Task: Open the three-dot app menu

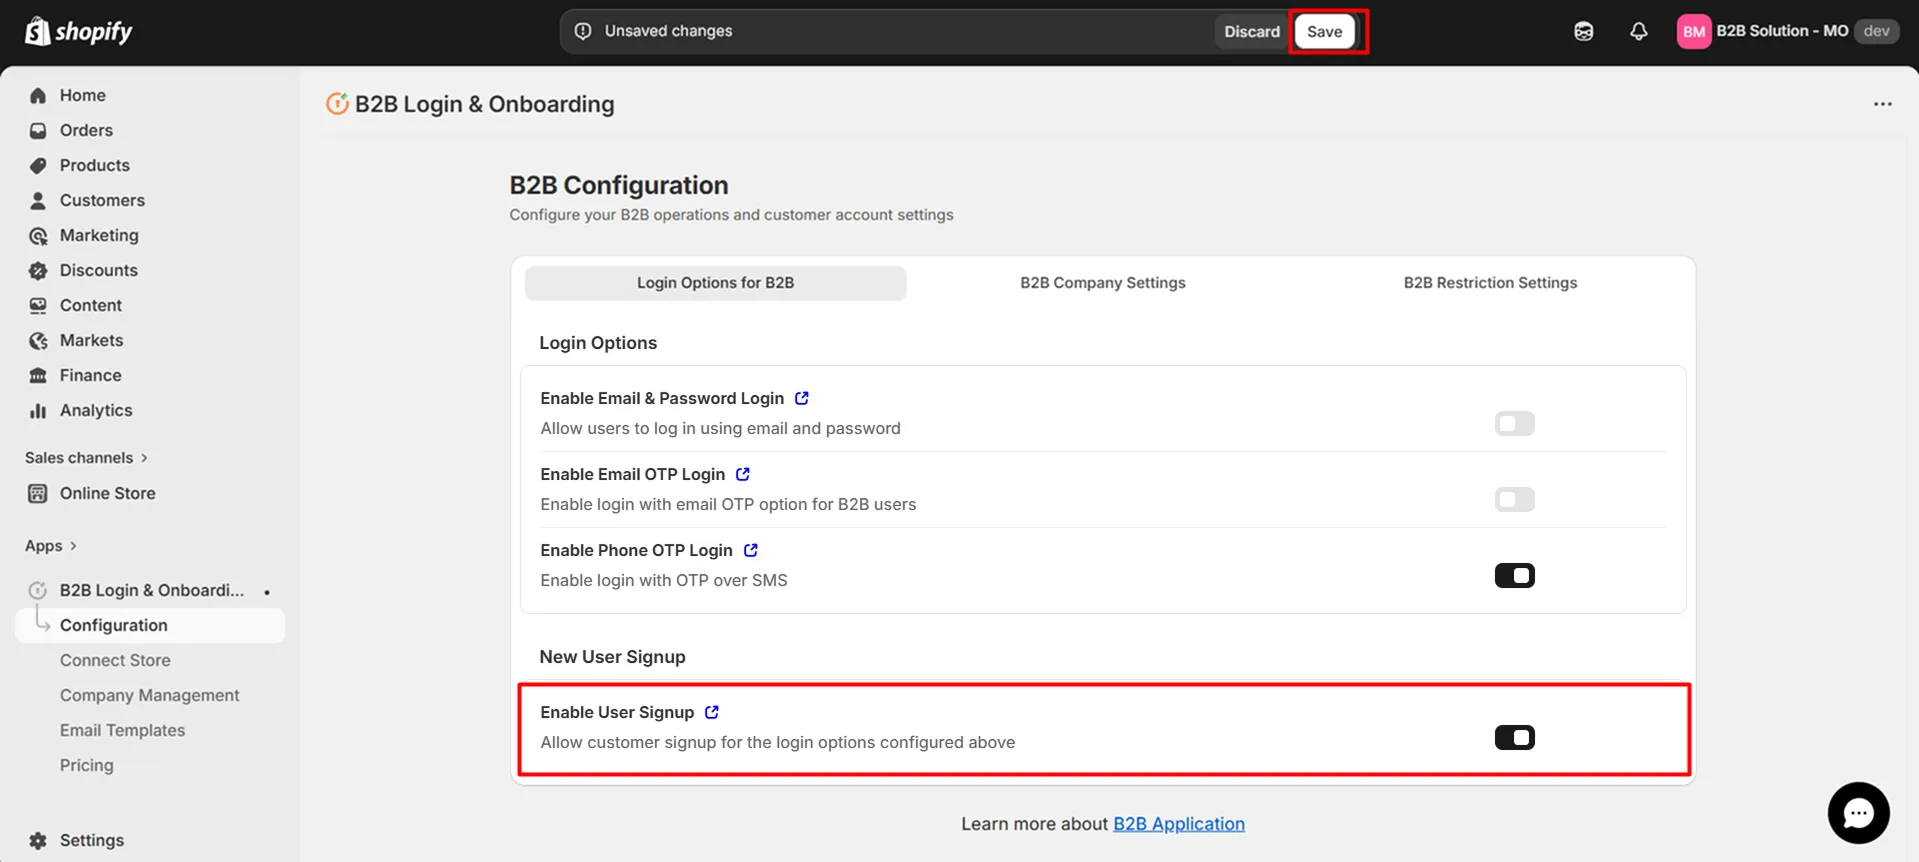Action: [1882, 104]
